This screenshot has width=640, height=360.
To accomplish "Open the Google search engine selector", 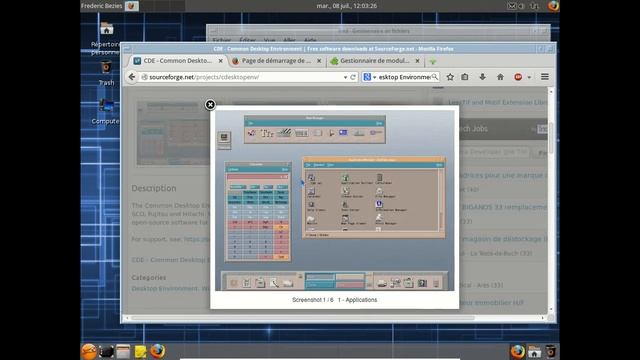I will tap(369, 77).
